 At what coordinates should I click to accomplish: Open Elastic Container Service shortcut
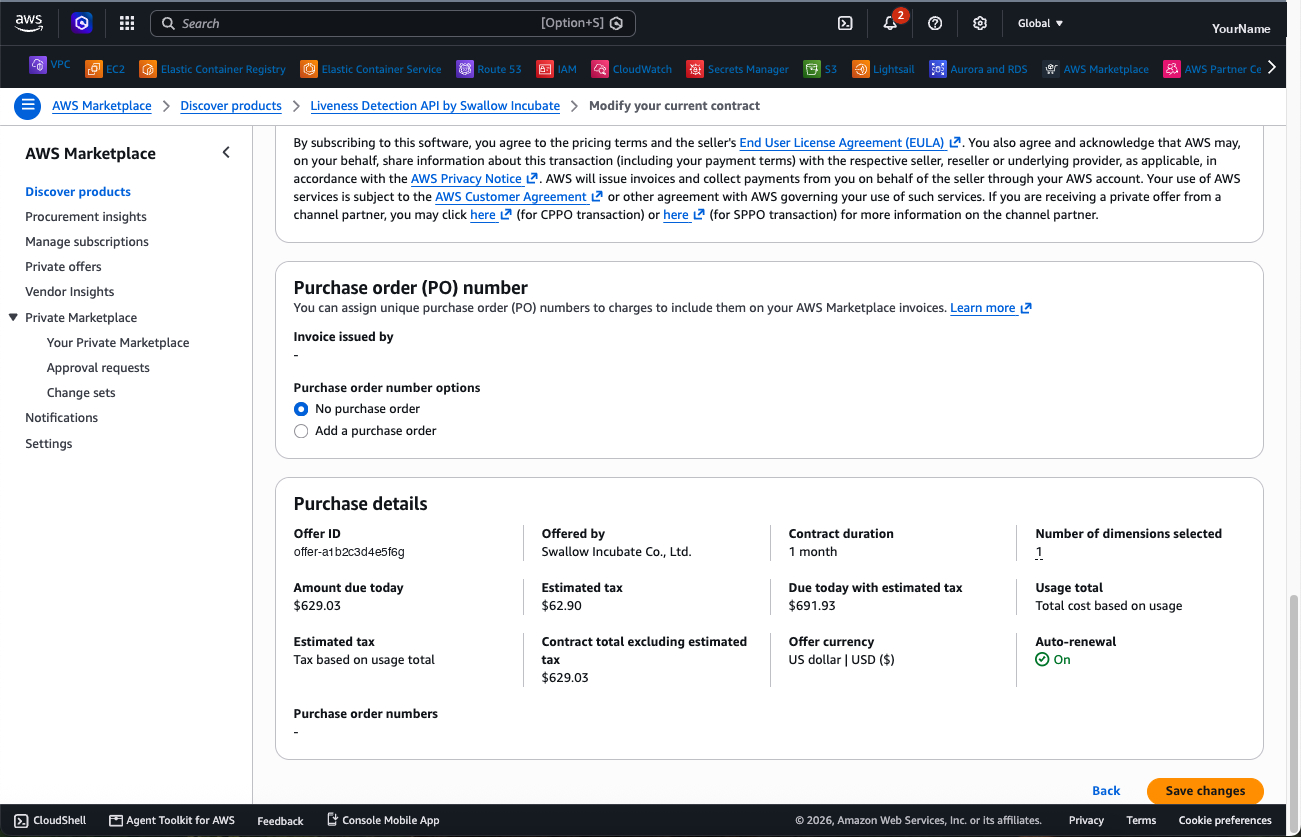pos(371,69)
